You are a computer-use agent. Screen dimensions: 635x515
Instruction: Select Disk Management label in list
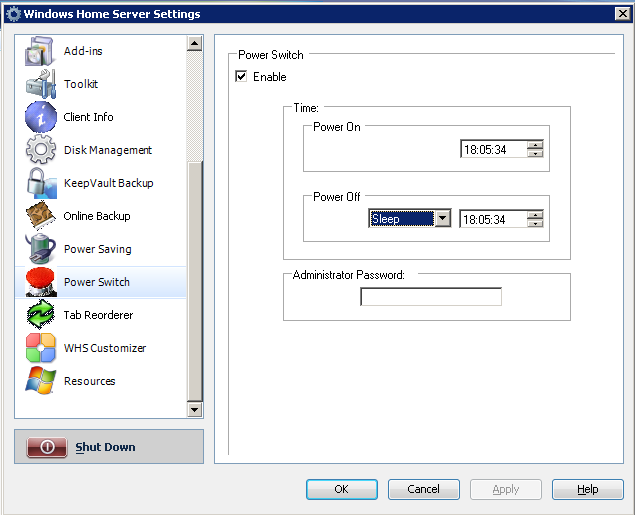tap(108, 150)
